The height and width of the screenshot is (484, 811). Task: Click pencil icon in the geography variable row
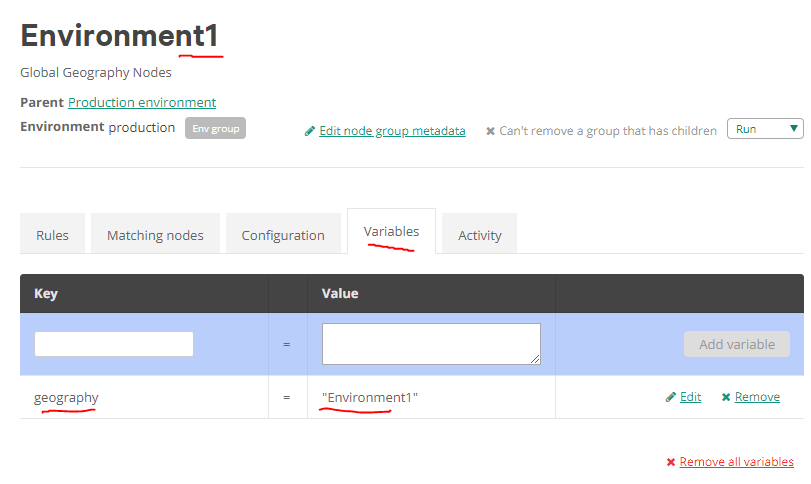tap(671, 397)
